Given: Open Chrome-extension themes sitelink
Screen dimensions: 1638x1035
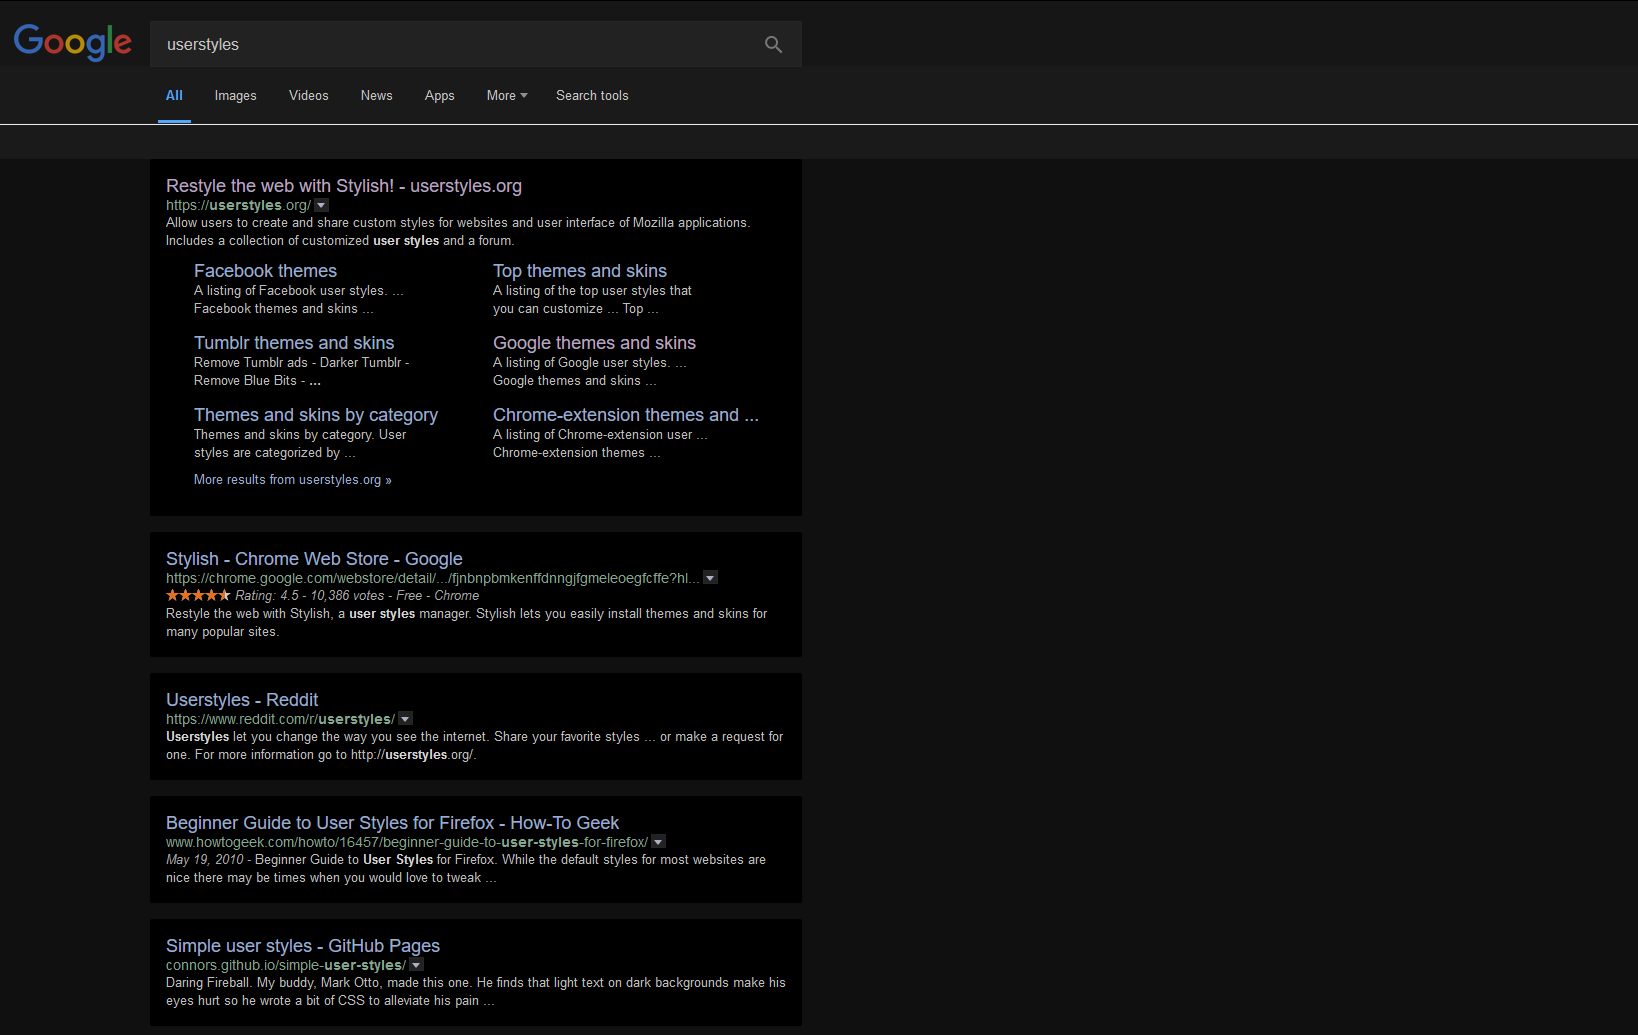Looking at the screenshot, I should click(x=626, y=415).
